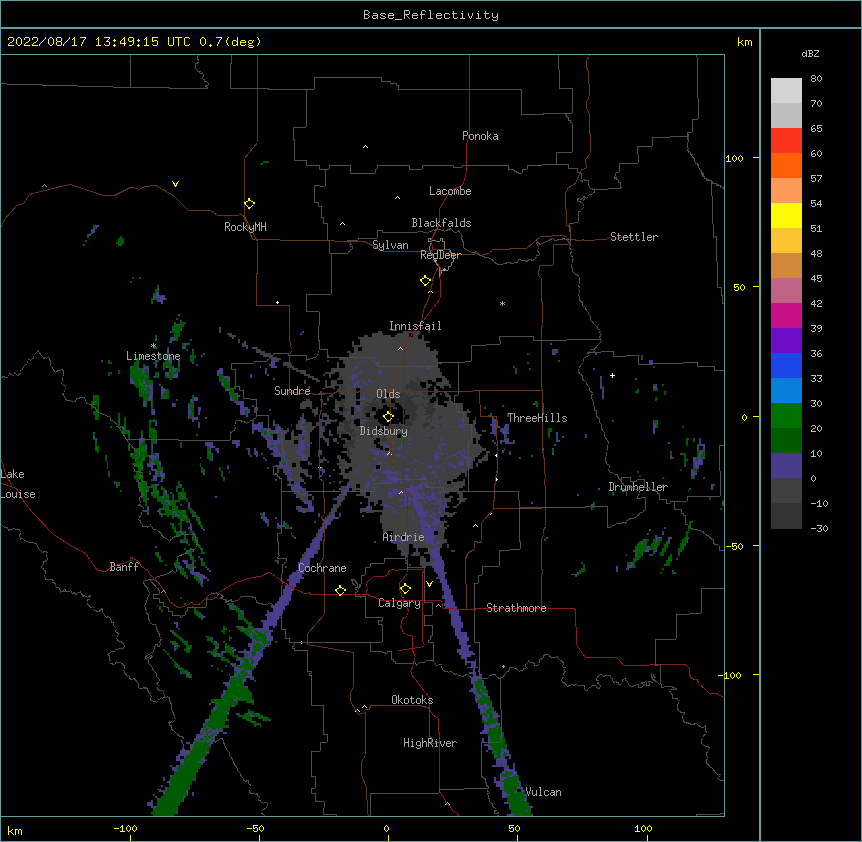Screen dimensions: 862x842
Task: Click the white plus marker north of Drumheller
Action: (x=612, y=375)
